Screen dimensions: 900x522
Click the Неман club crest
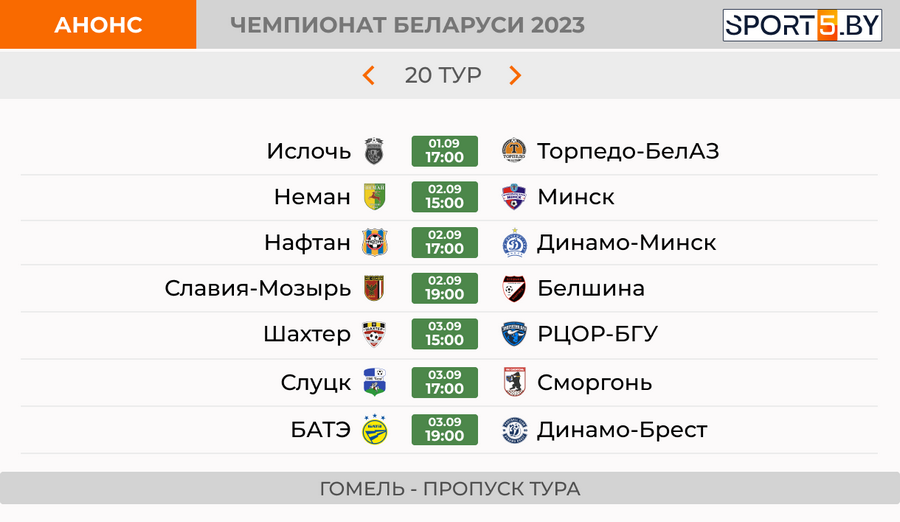(x=374, y=196)
